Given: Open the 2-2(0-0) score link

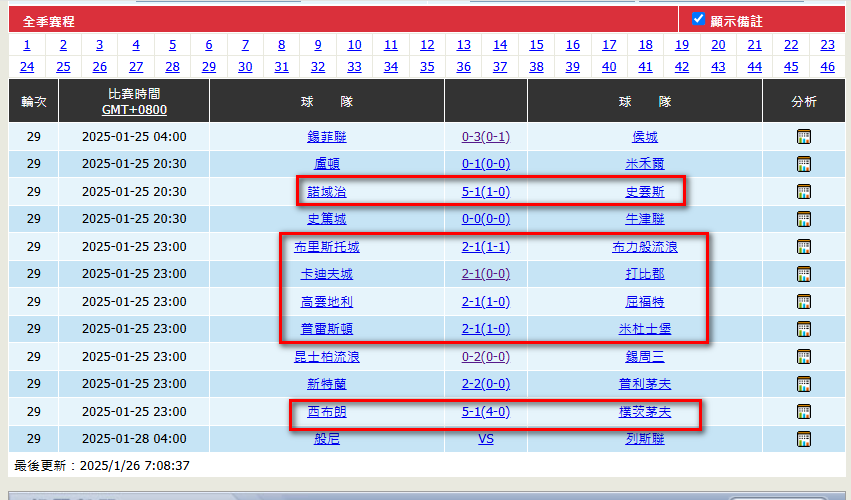Looking at the screenshot, I should 486,384.
